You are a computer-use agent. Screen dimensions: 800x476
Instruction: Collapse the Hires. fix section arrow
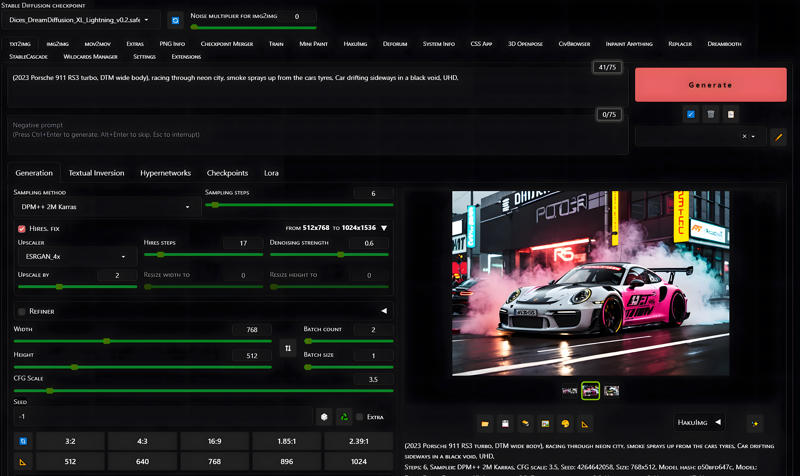[384, 228]
